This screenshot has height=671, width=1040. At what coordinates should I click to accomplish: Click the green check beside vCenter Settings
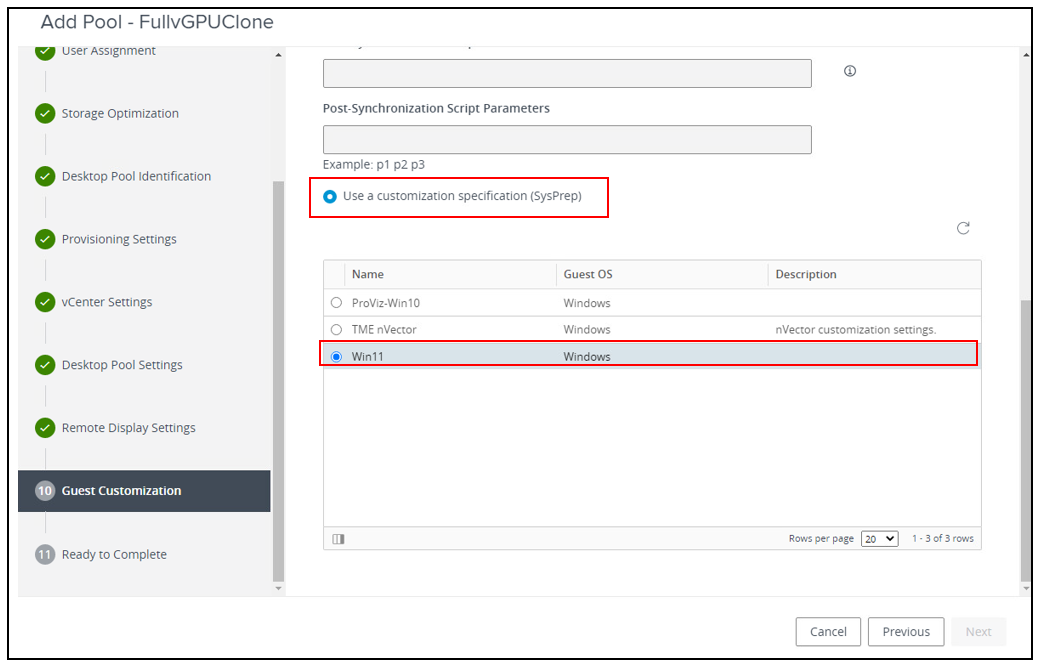click(x=45, y=301)
